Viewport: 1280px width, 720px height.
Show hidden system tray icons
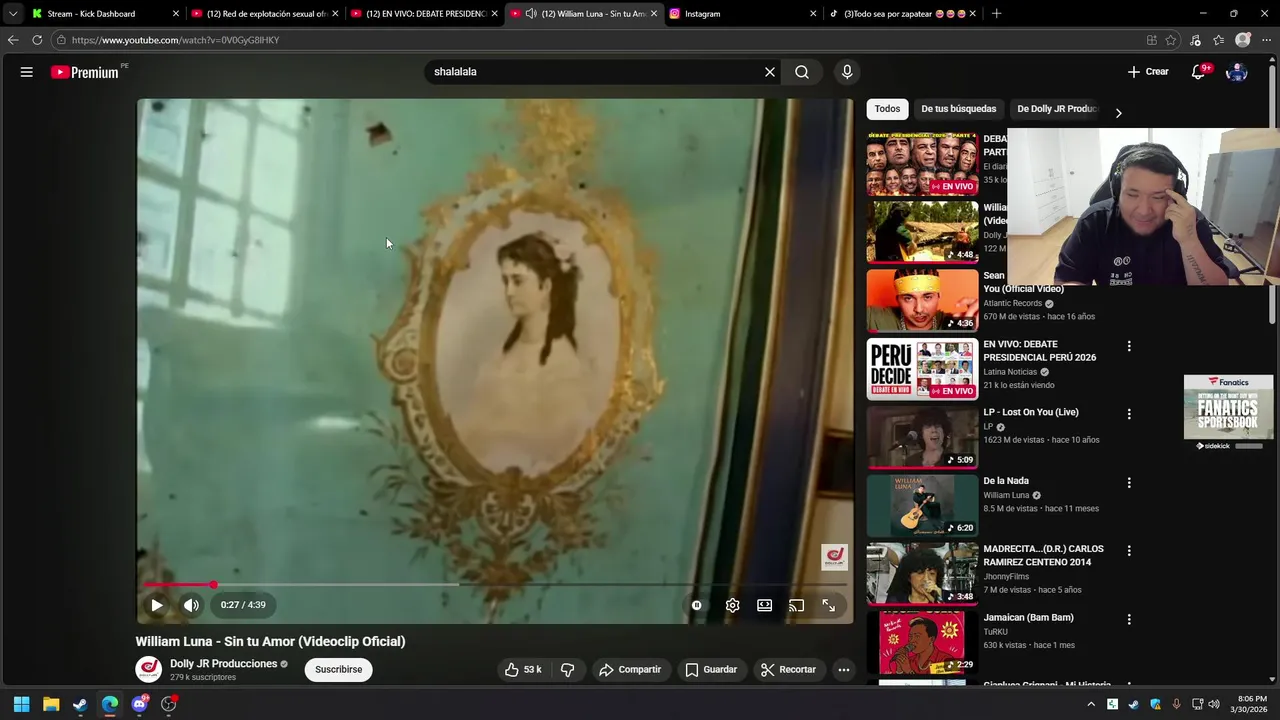coord(1091,704)
